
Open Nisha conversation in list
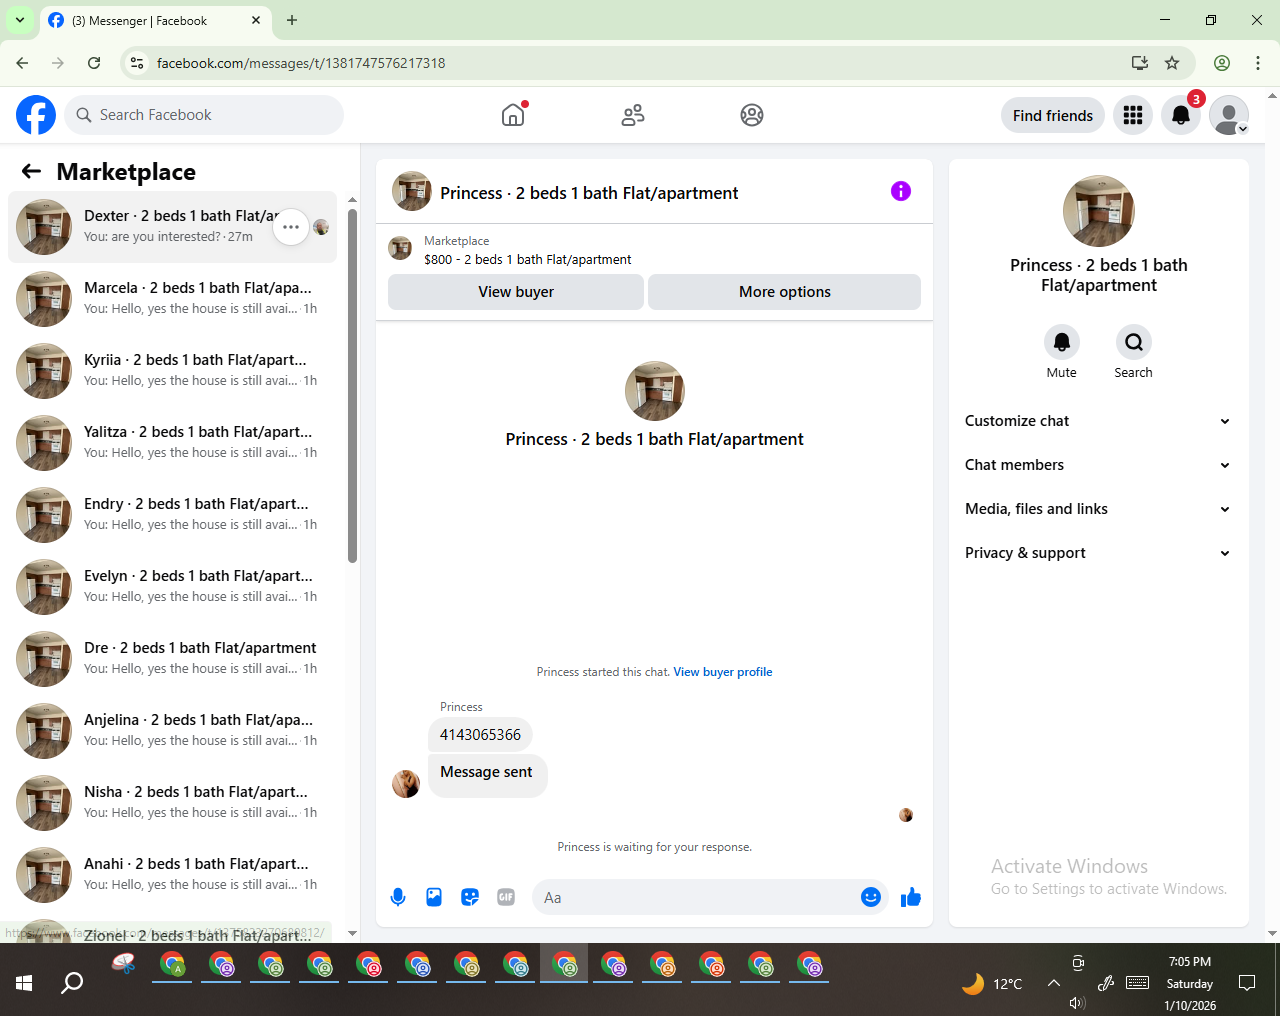(172, 803)
